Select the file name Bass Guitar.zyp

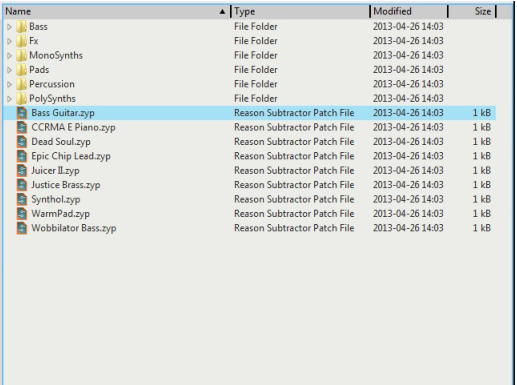pos(63,113)
